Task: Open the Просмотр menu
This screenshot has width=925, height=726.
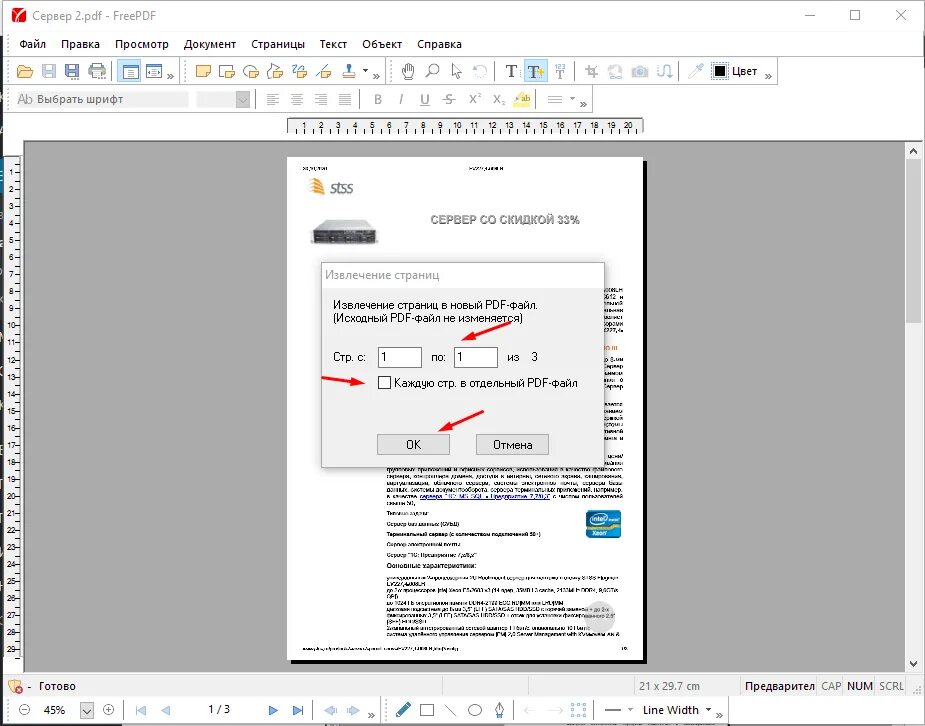Action: point(142,44)
